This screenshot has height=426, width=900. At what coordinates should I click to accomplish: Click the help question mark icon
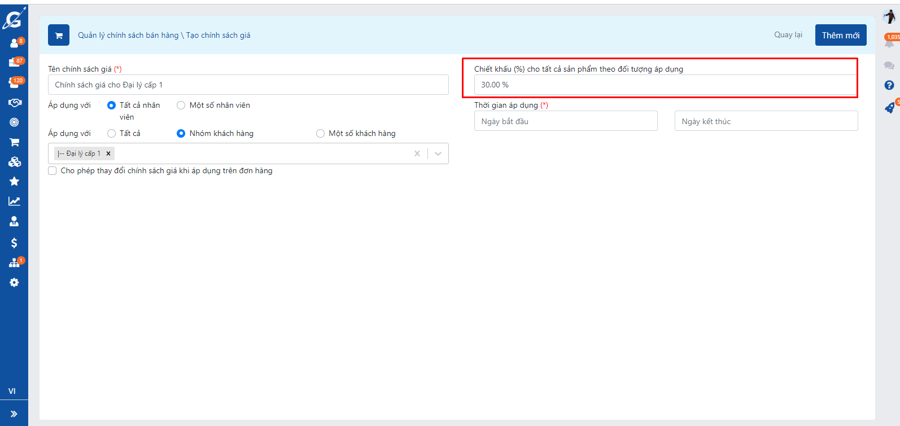coord(889,86)
